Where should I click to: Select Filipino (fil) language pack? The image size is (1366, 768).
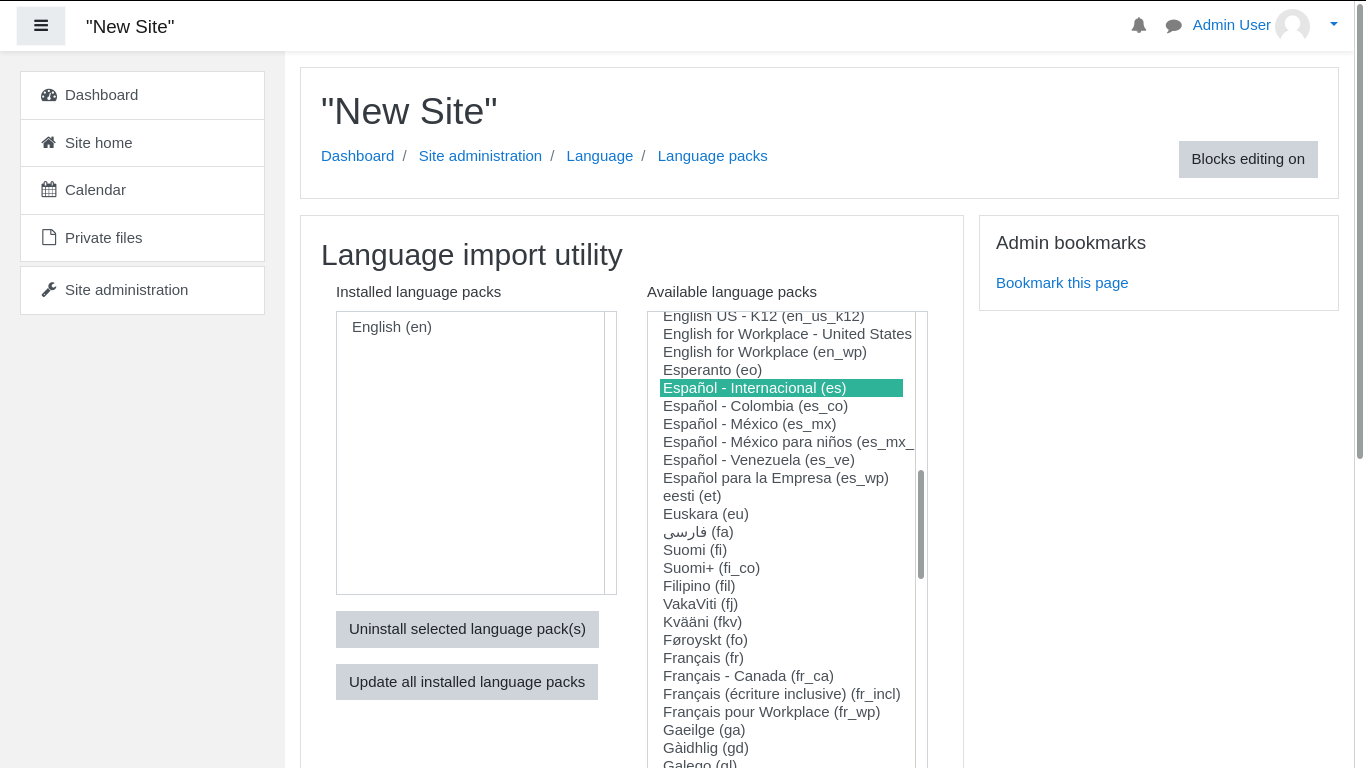click(x=781, y=586)
